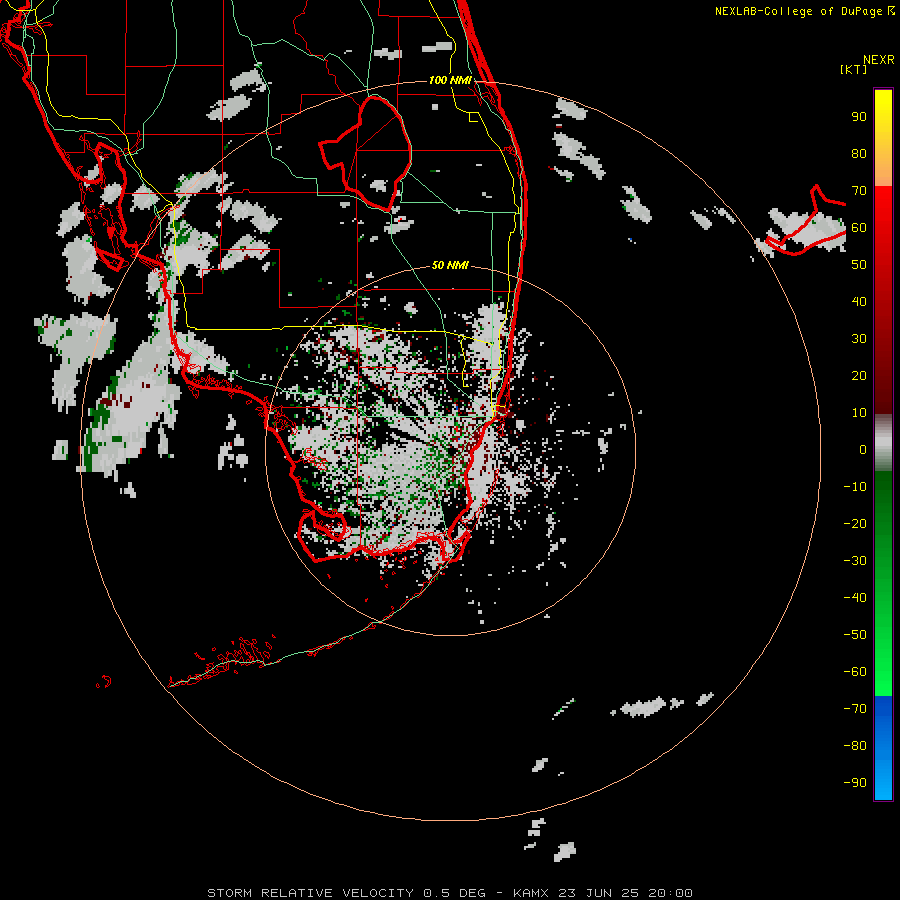
Task: Click the 0 value on velocity scale
Action: pyautogui.click(x=863, y=450)
